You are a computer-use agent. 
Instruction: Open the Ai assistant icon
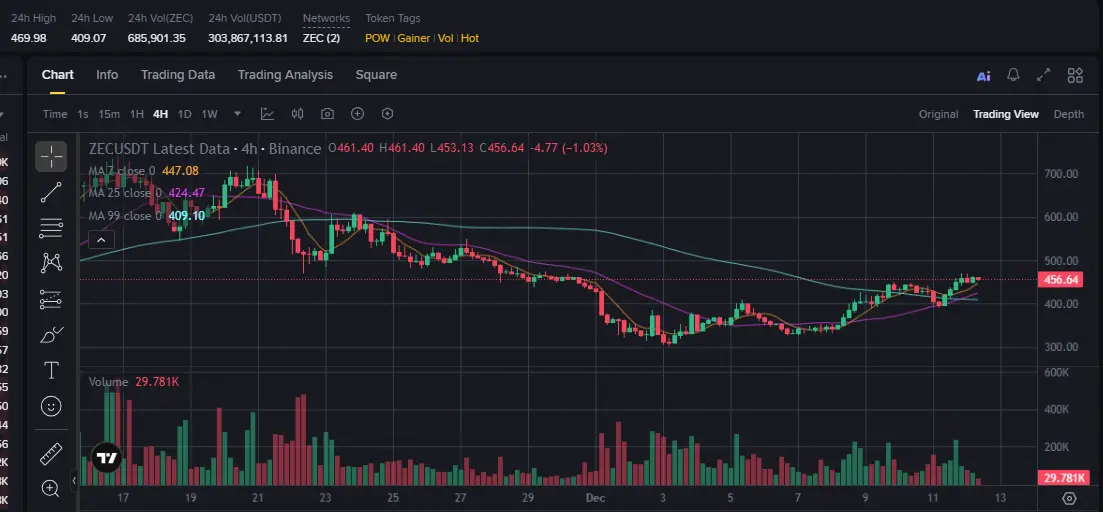[983, 75]
